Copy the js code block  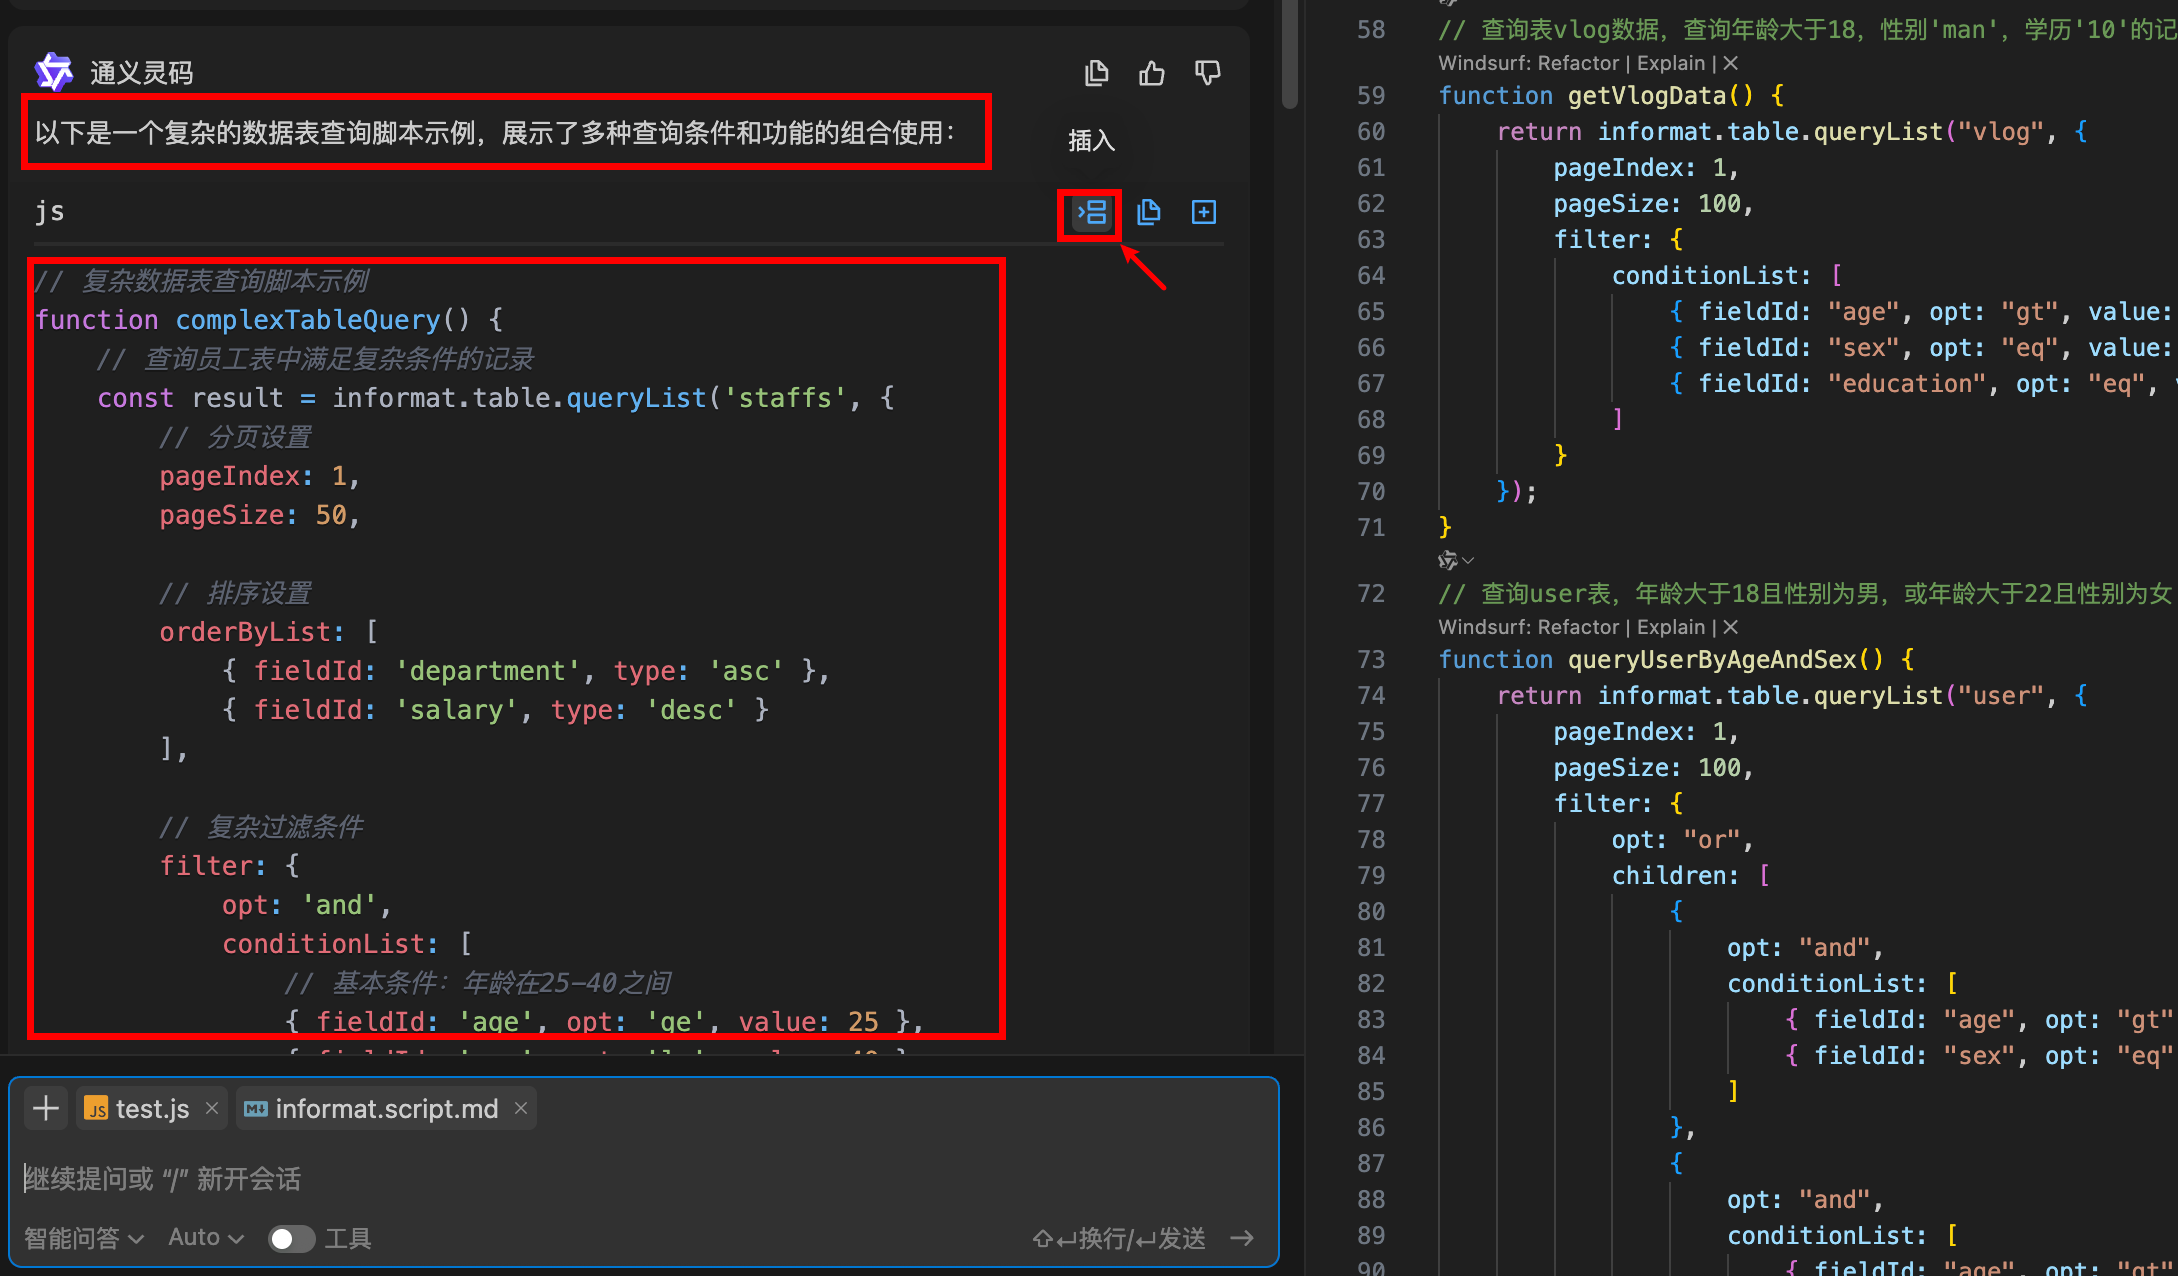click(x=1148, y=213)
